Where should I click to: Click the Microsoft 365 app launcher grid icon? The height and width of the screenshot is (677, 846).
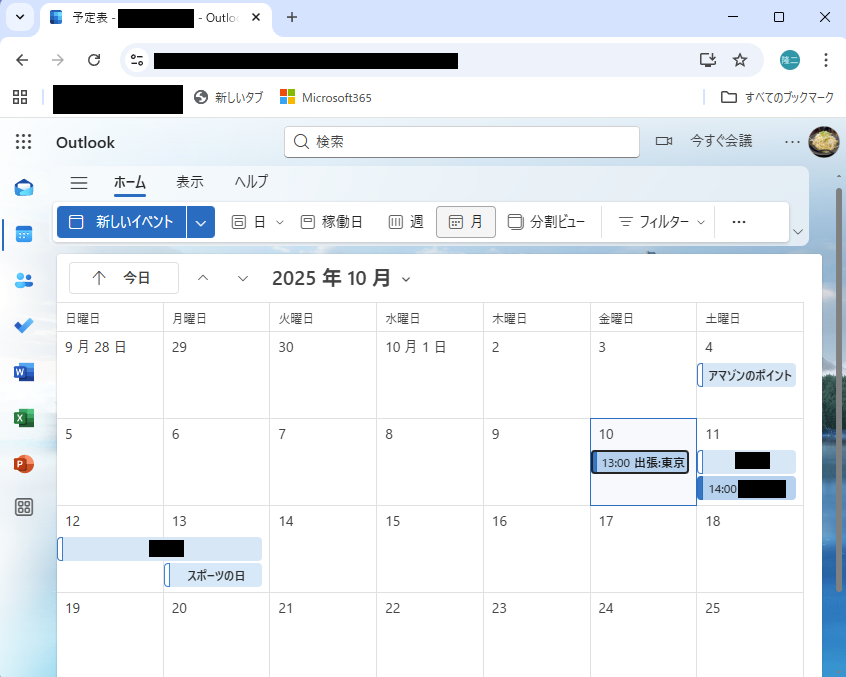(x=23, y=142)
